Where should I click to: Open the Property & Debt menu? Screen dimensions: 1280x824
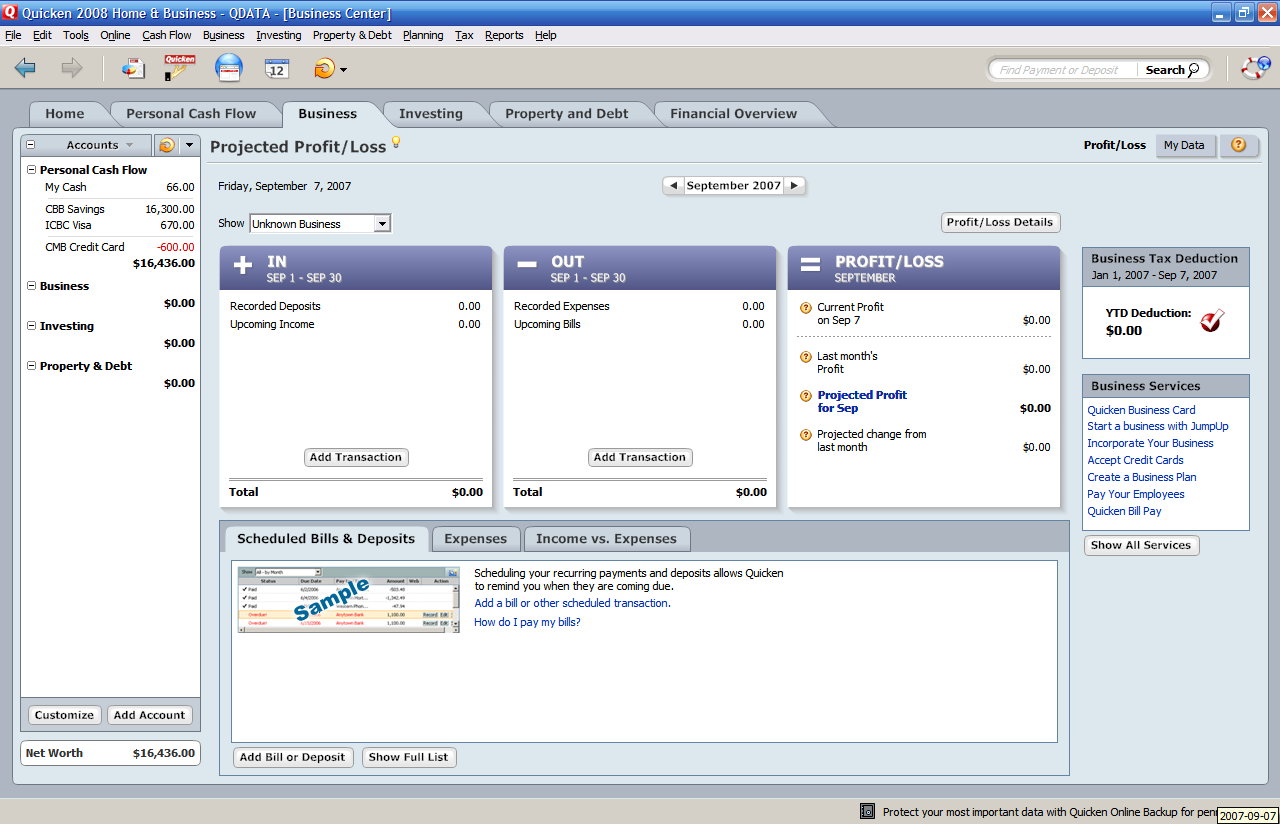tap(352, 35)
